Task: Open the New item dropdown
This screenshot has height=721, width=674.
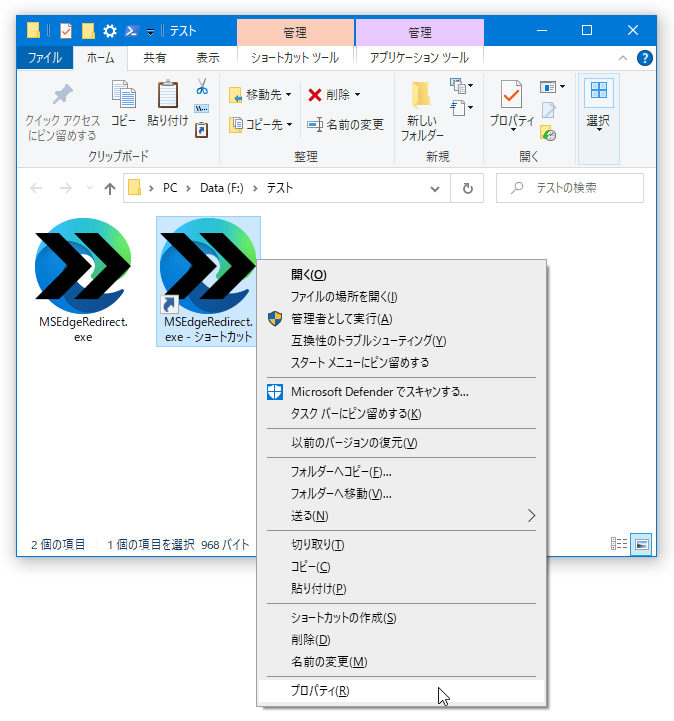Action: pos(461,86)
